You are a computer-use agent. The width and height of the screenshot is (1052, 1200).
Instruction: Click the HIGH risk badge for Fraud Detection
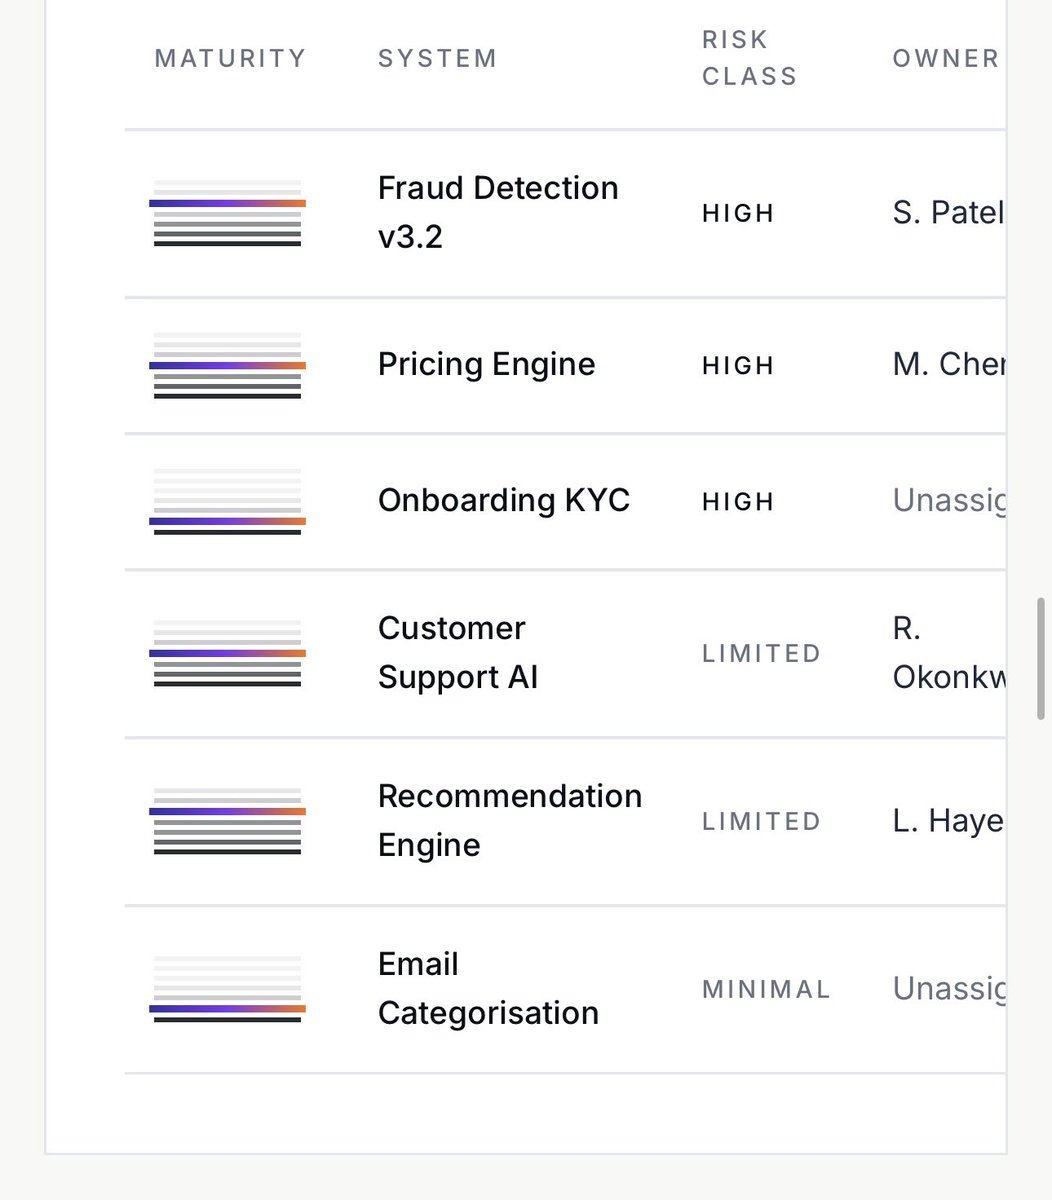738,213
